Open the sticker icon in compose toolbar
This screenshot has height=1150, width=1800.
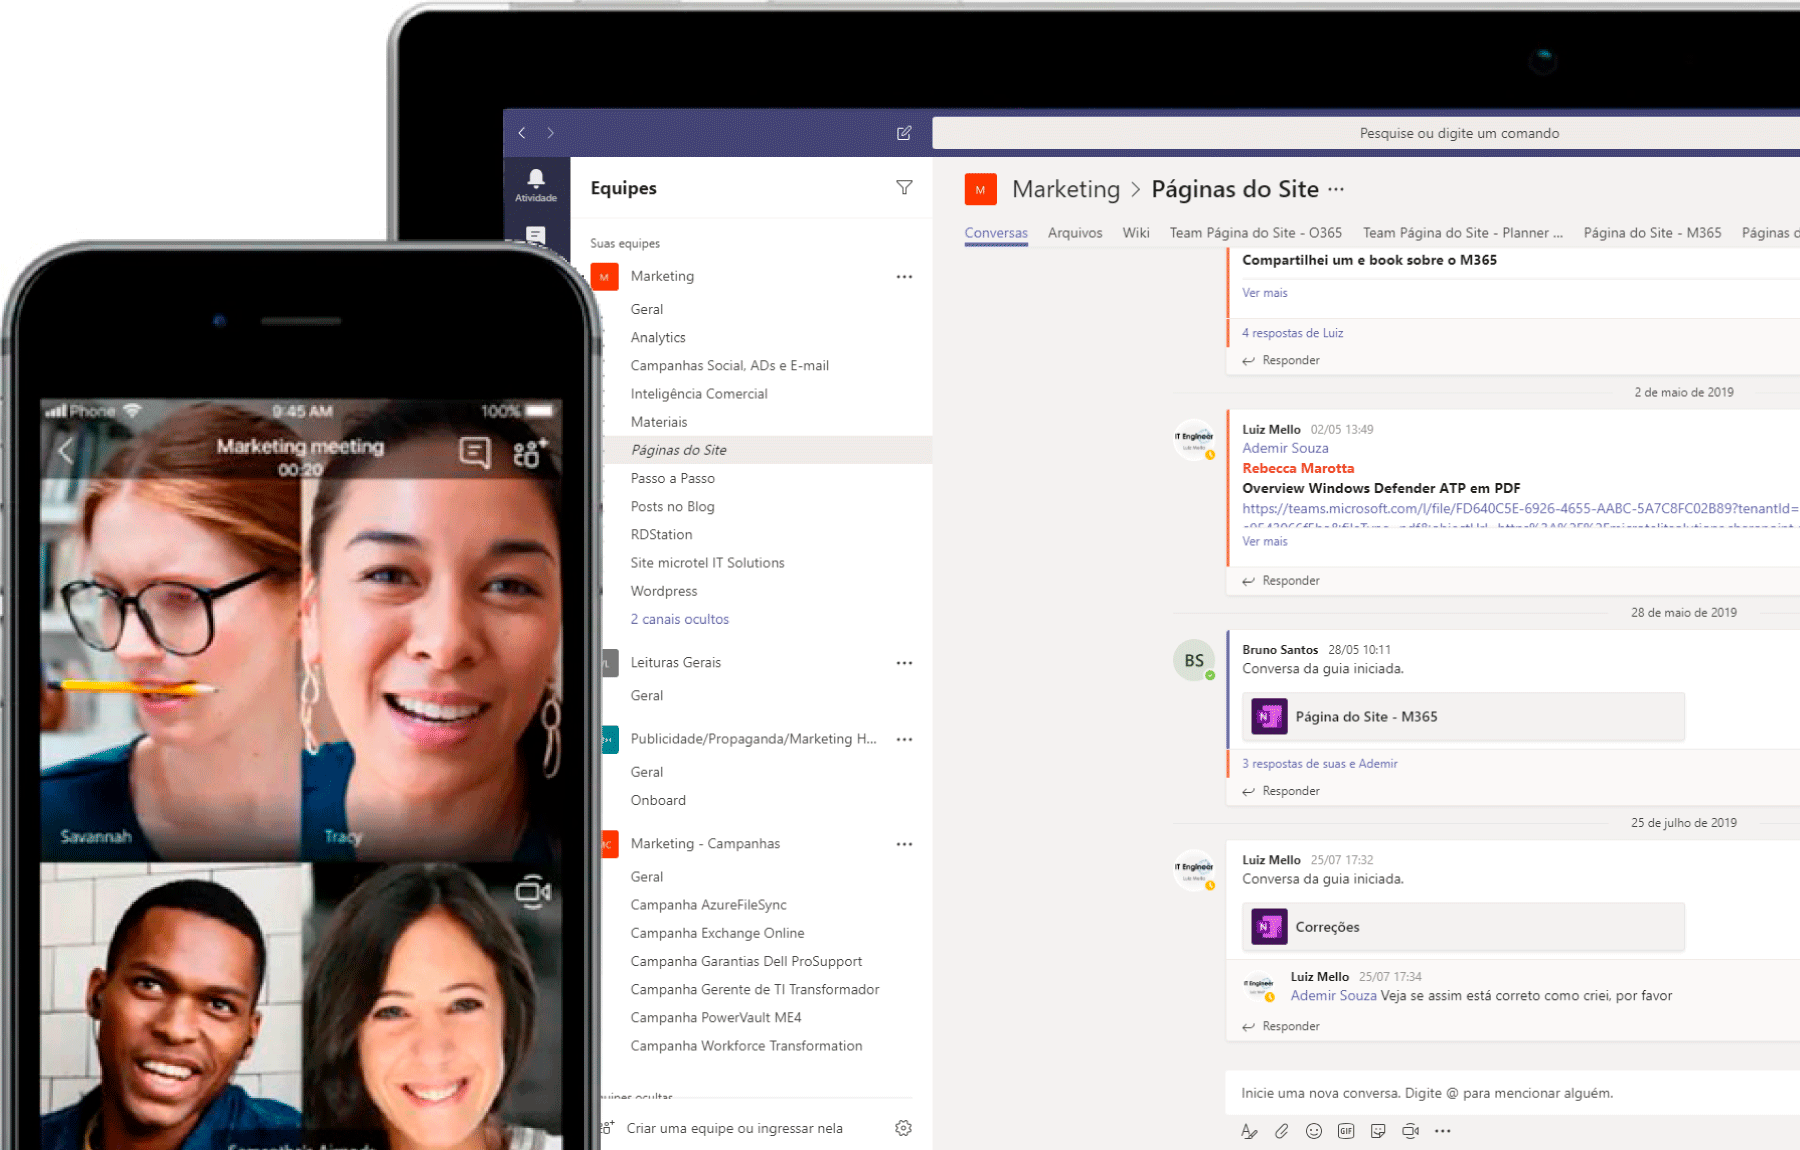pos(1378,1131)
